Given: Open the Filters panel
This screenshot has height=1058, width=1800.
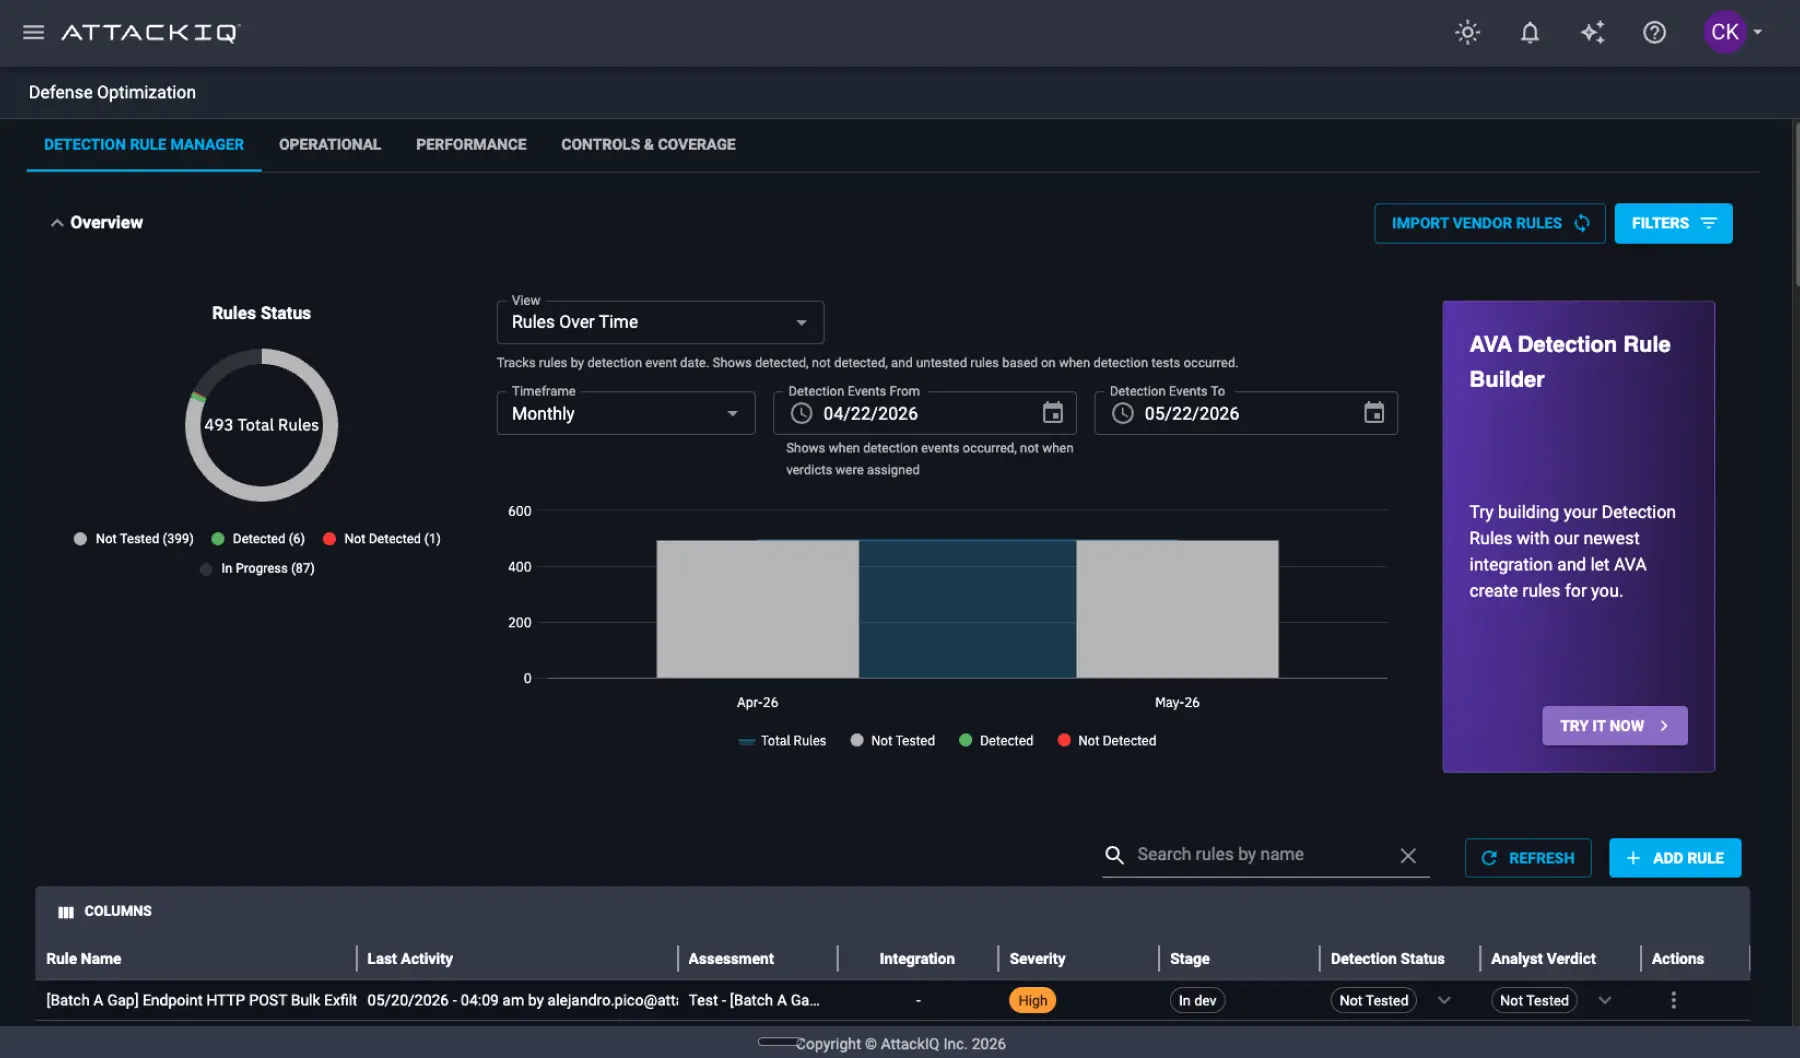Looking at the screenshot, I should pyautogui.click(x=1673, y=223).
